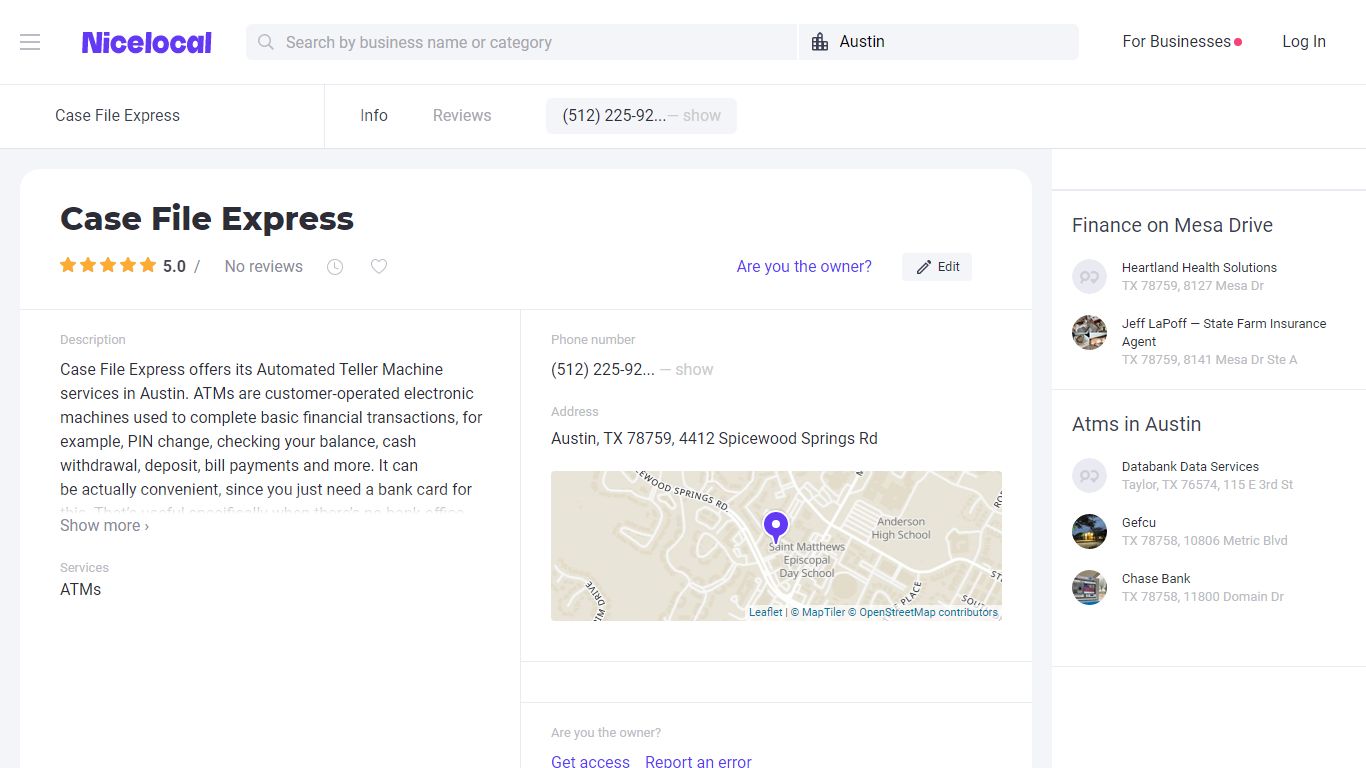1366x768 pixels.
Task: Click Log In
Action: 1304,42
